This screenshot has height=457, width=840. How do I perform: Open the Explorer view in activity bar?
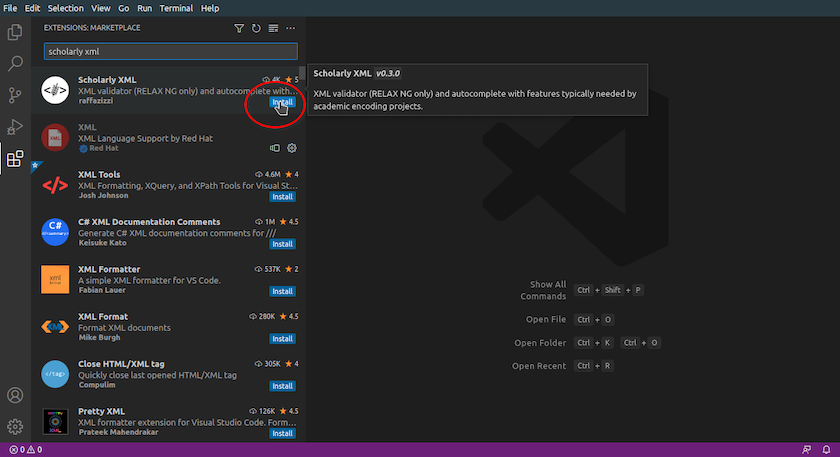click(x=15, y=32)
